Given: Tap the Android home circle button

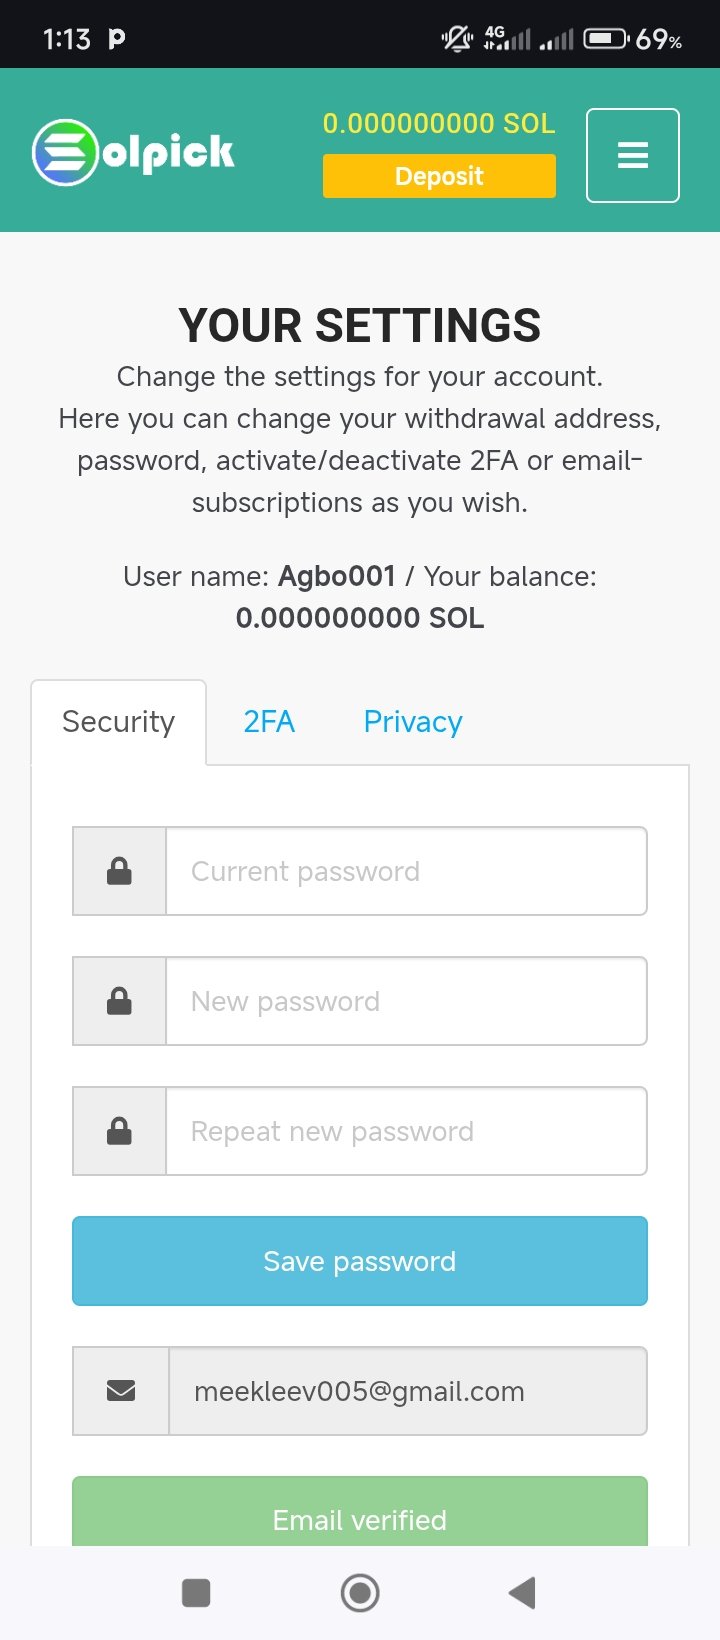Looking at the screenshot, I should (360, 1593).
